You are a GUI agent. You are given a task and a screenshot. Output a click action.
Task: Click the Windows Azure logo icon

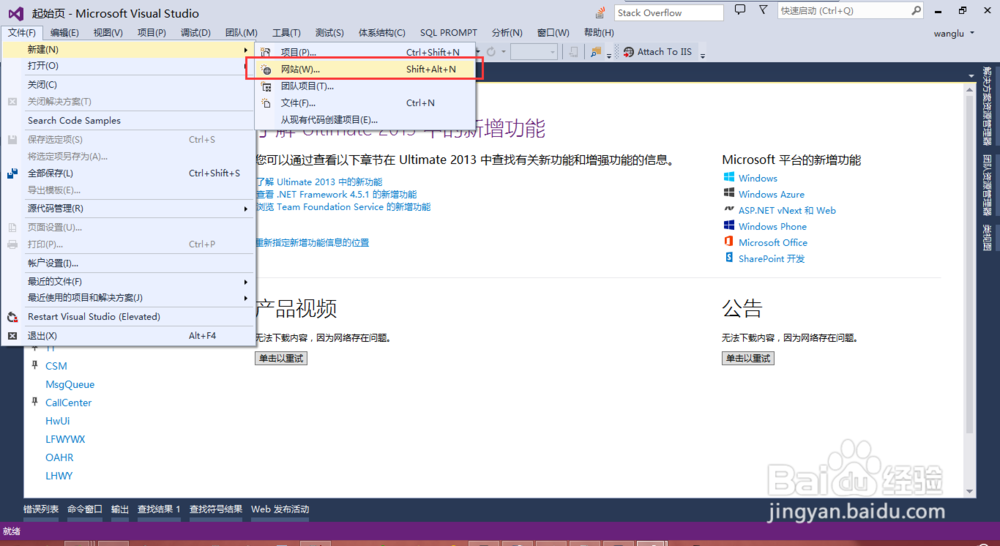coord(728,193)
